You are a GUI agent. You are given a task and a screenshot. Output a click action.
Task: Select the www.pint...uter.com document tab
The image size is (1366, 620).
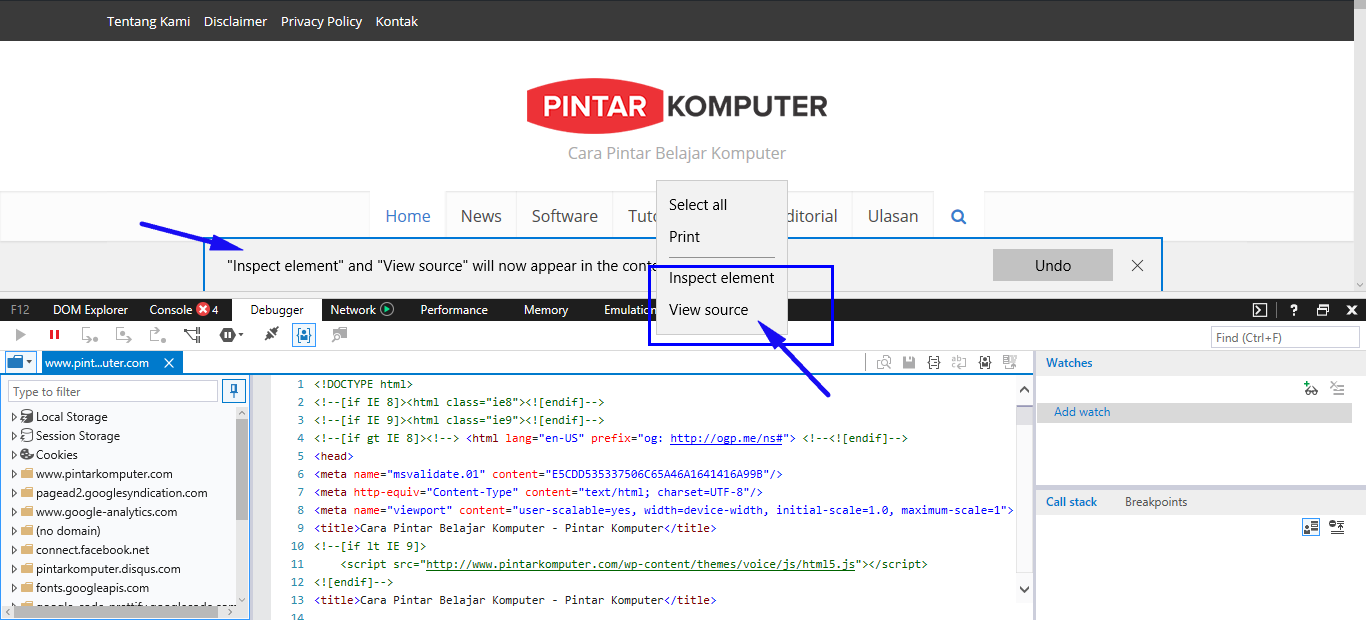point(98,363)
